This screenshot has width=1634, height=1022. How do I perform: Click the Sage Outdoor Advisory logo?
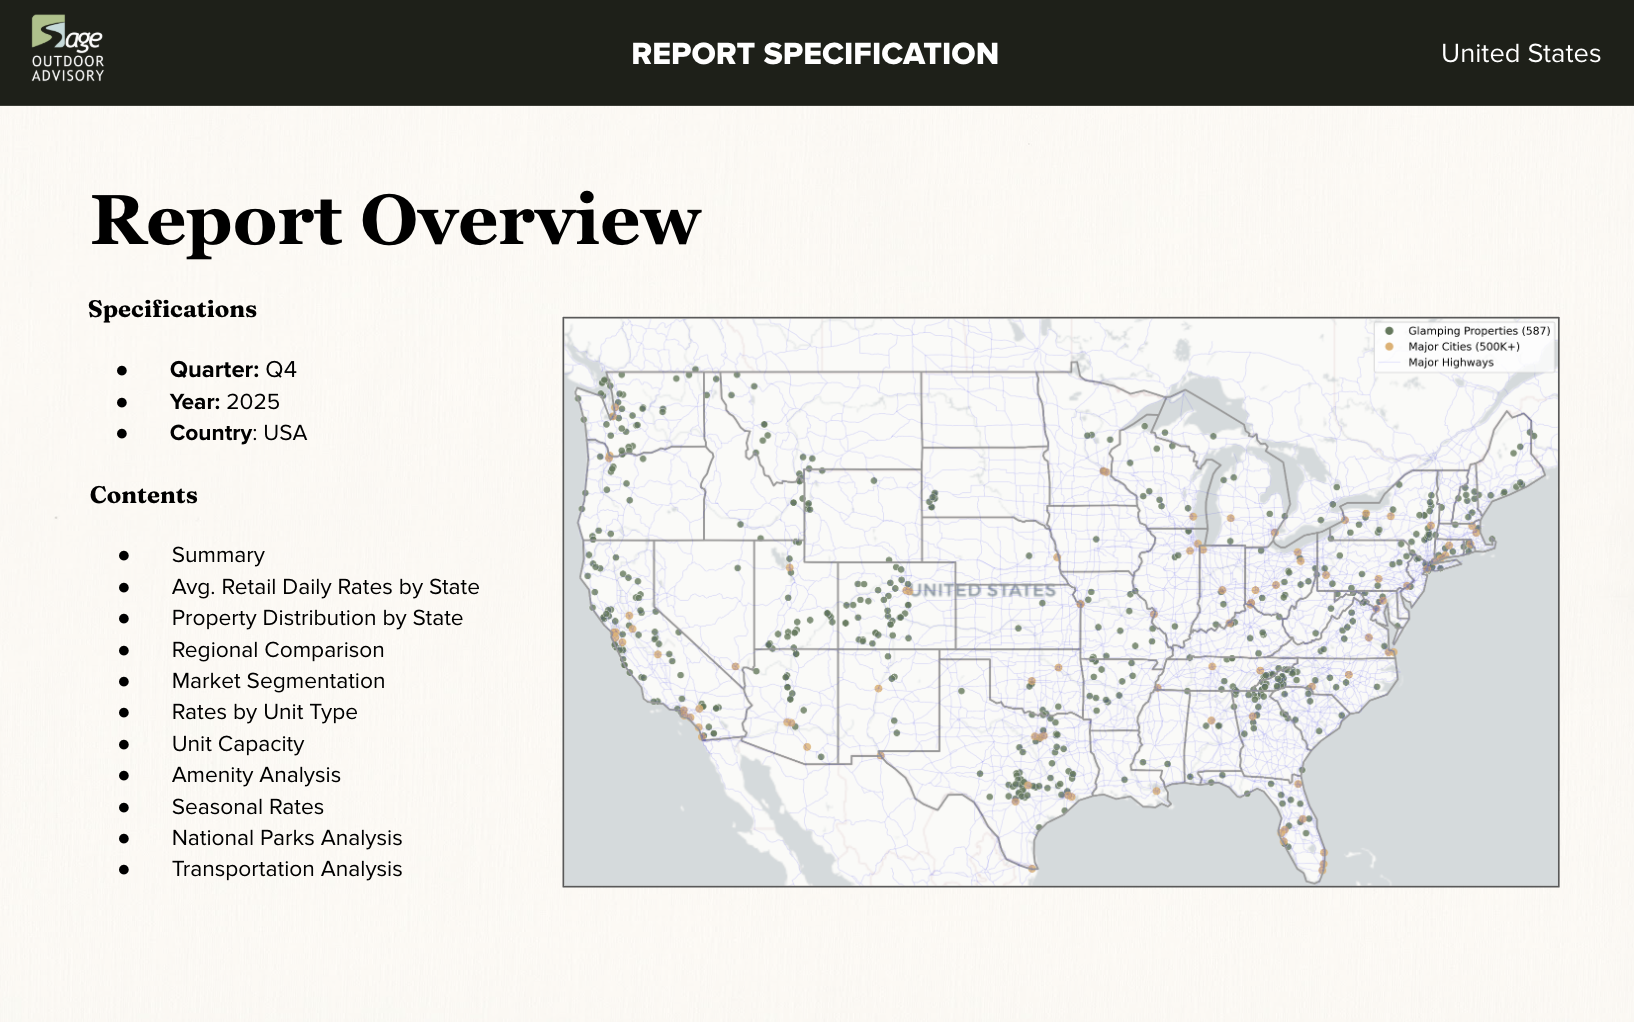click(67, 49)
